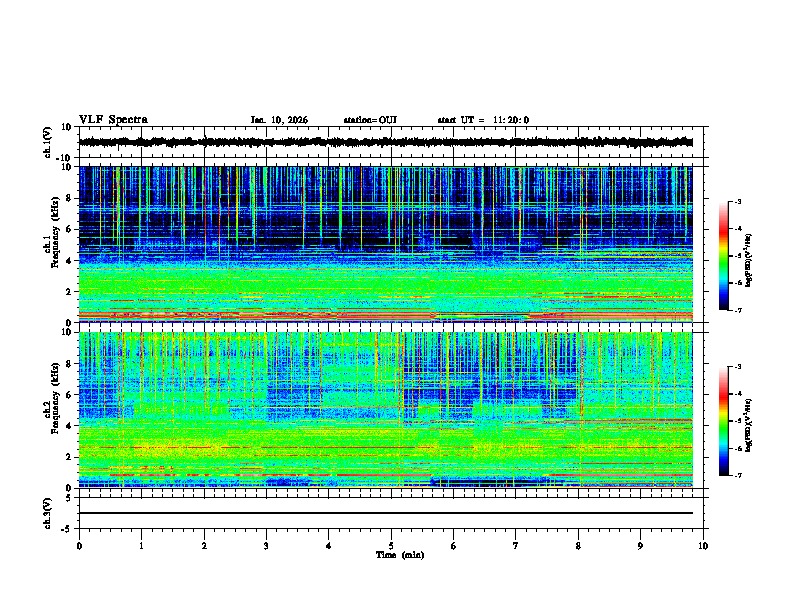Click time axis tick label "6"

(x=454, y=546)
